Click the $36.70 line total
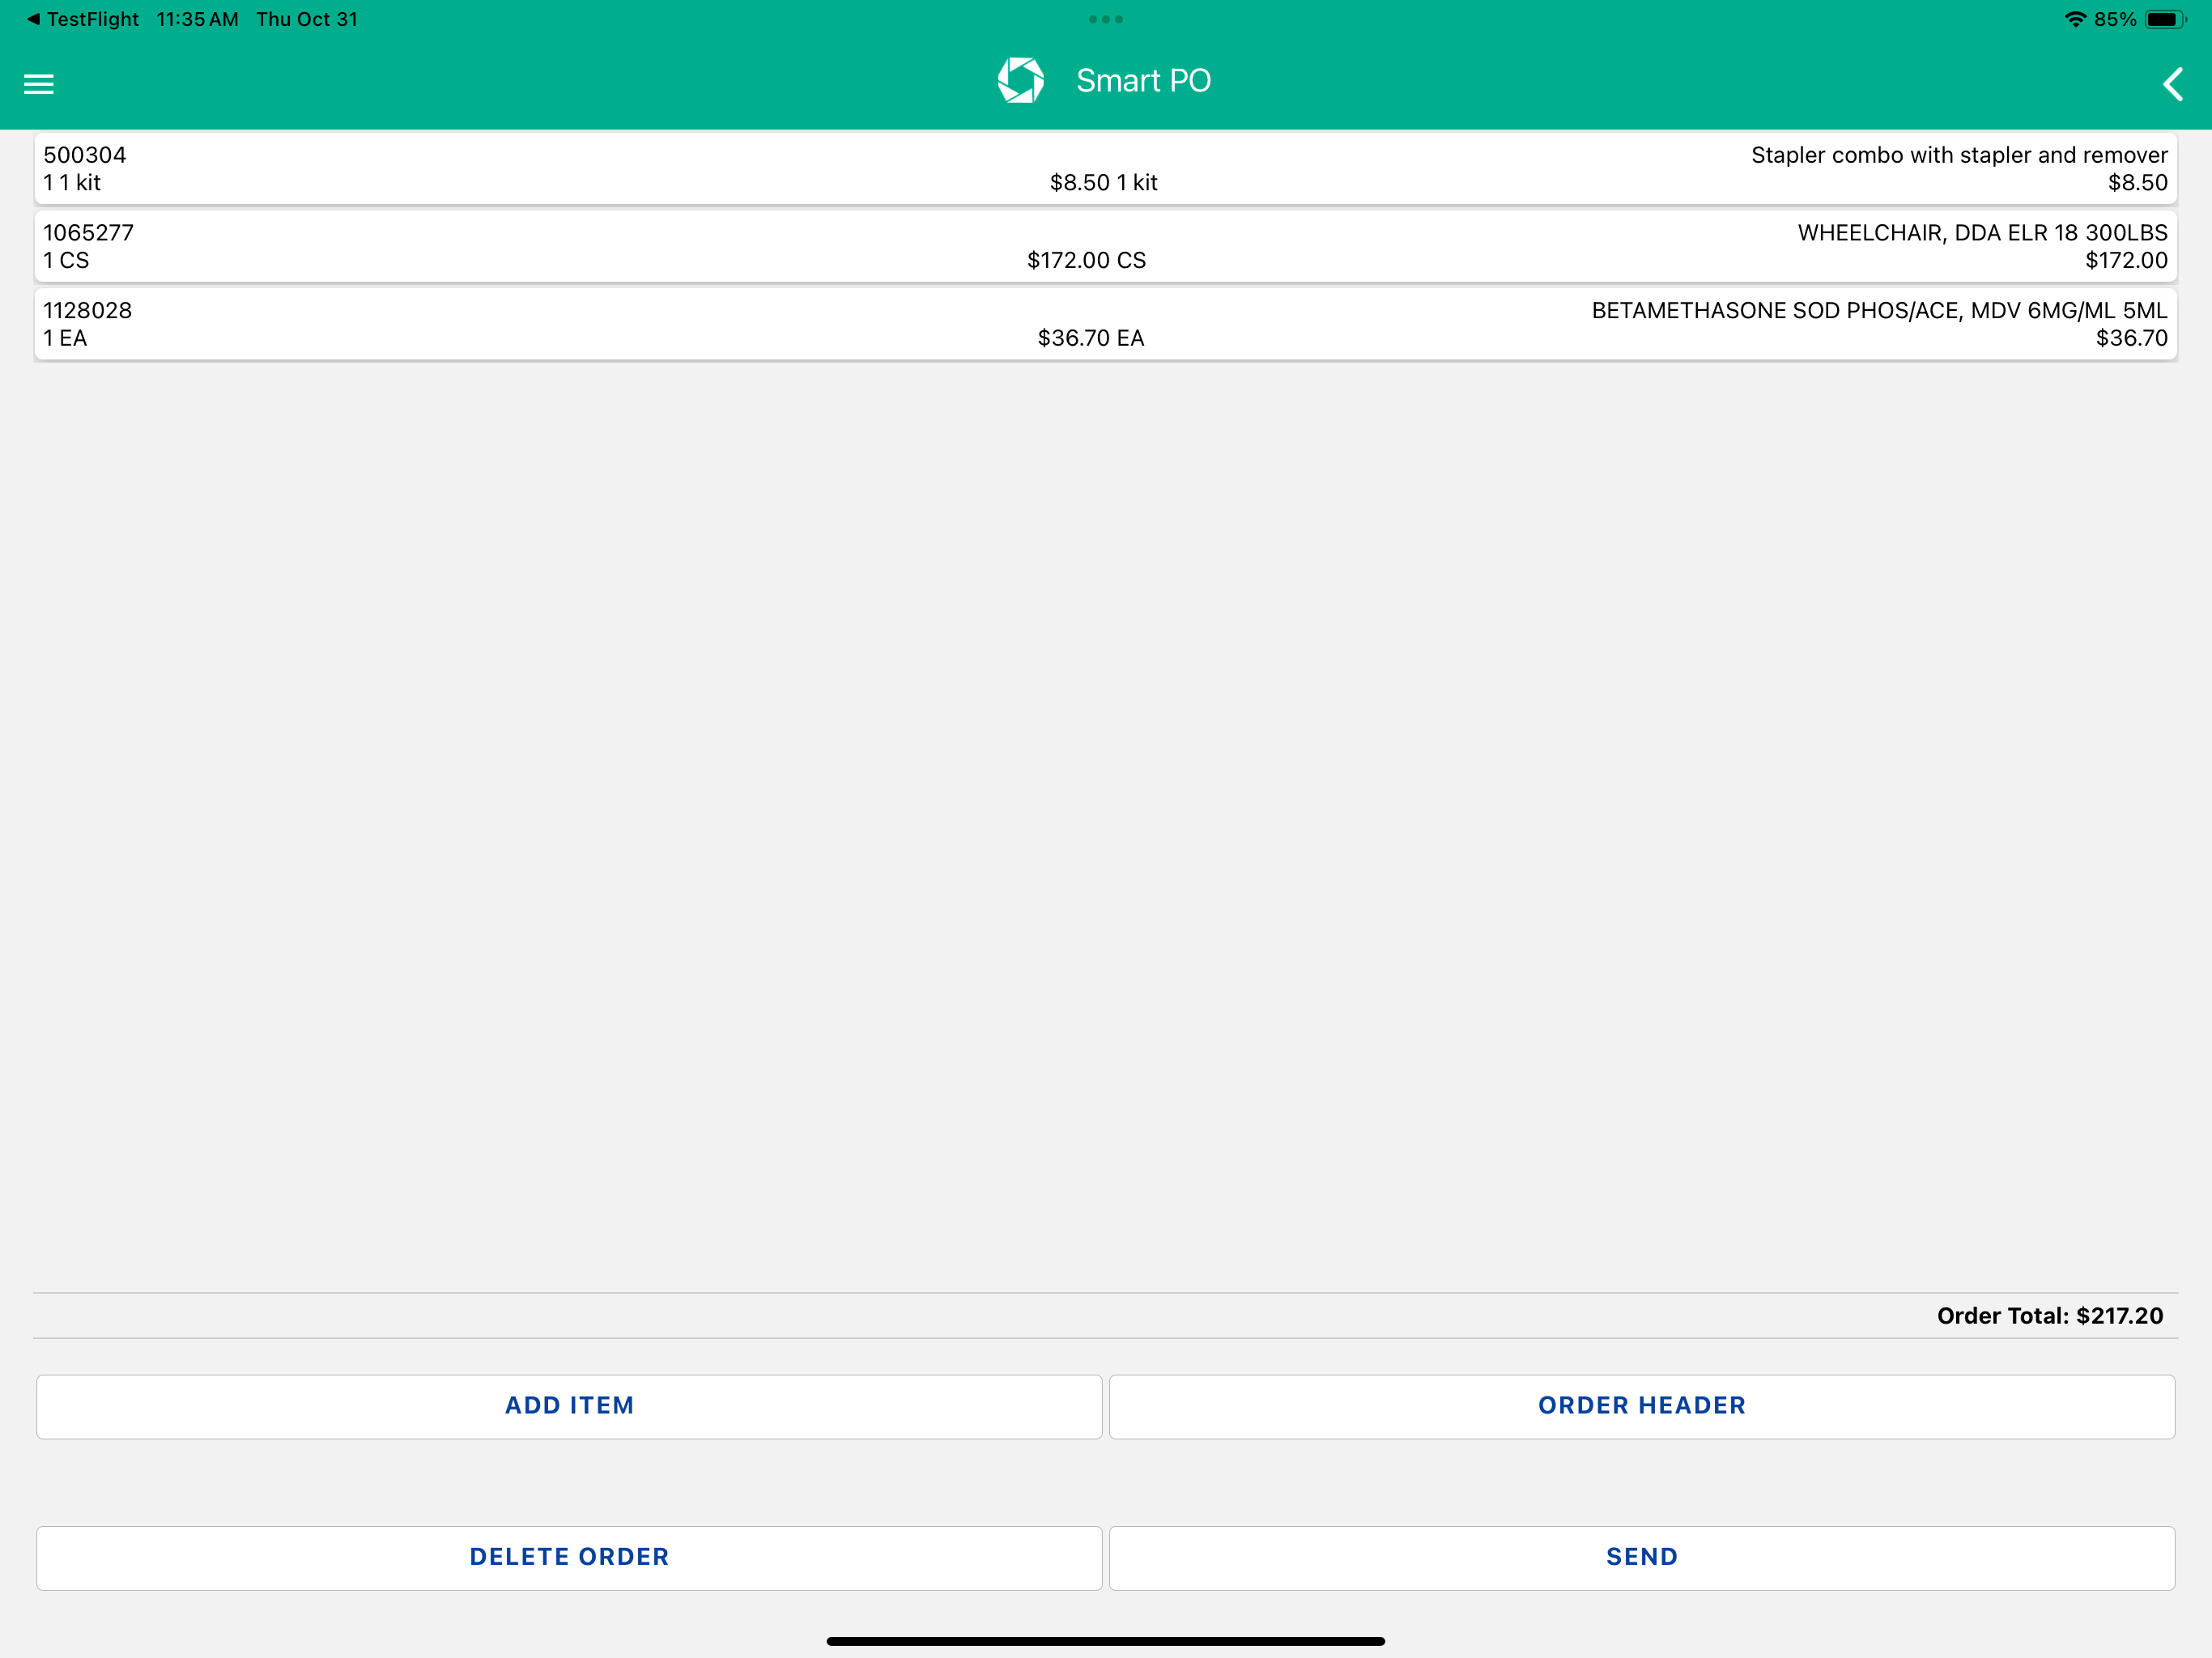Screen dimensions: 2212x1658 (2131, 339)
